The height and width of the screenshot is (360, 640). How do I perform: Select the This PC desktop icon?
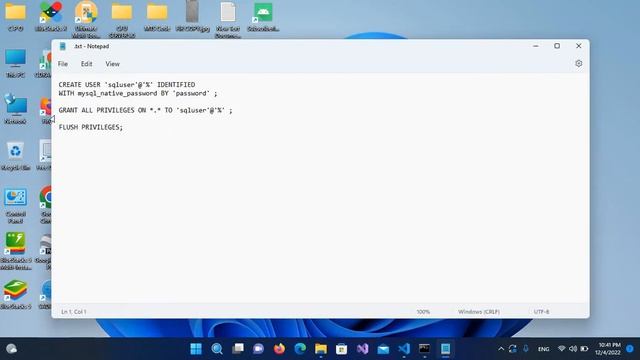[x=16, y=64]
